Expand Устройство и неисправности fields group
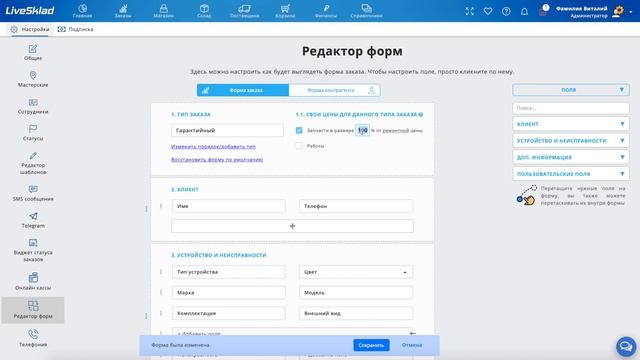Screen dimensions: 640x360 click(x=571, y=140)
